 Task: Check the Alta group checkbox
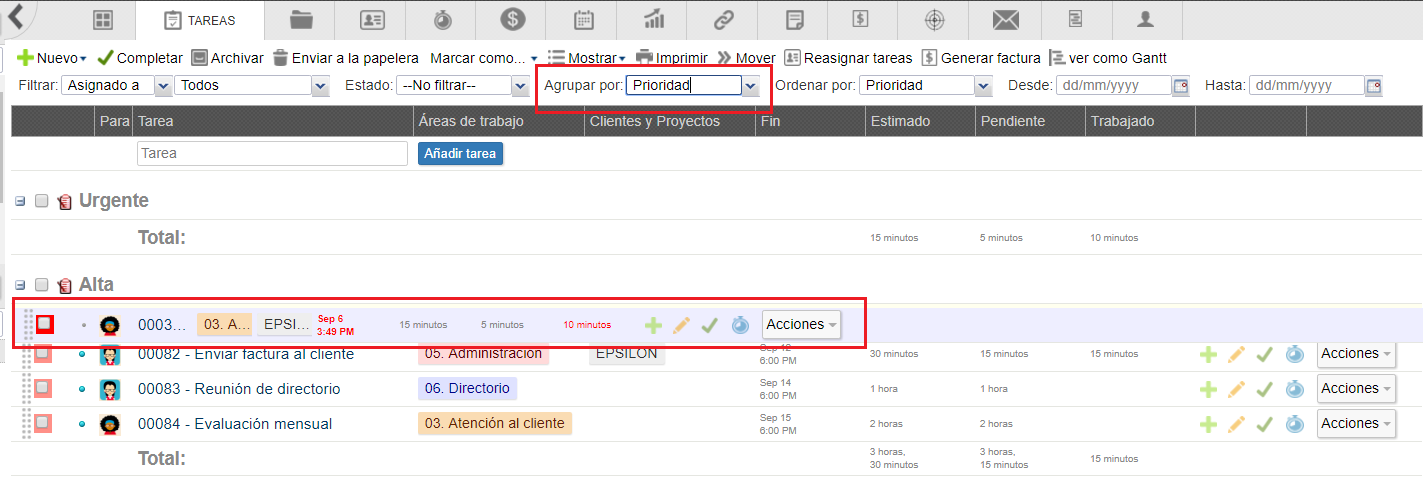pyautogui.click(x=42, y=285)
